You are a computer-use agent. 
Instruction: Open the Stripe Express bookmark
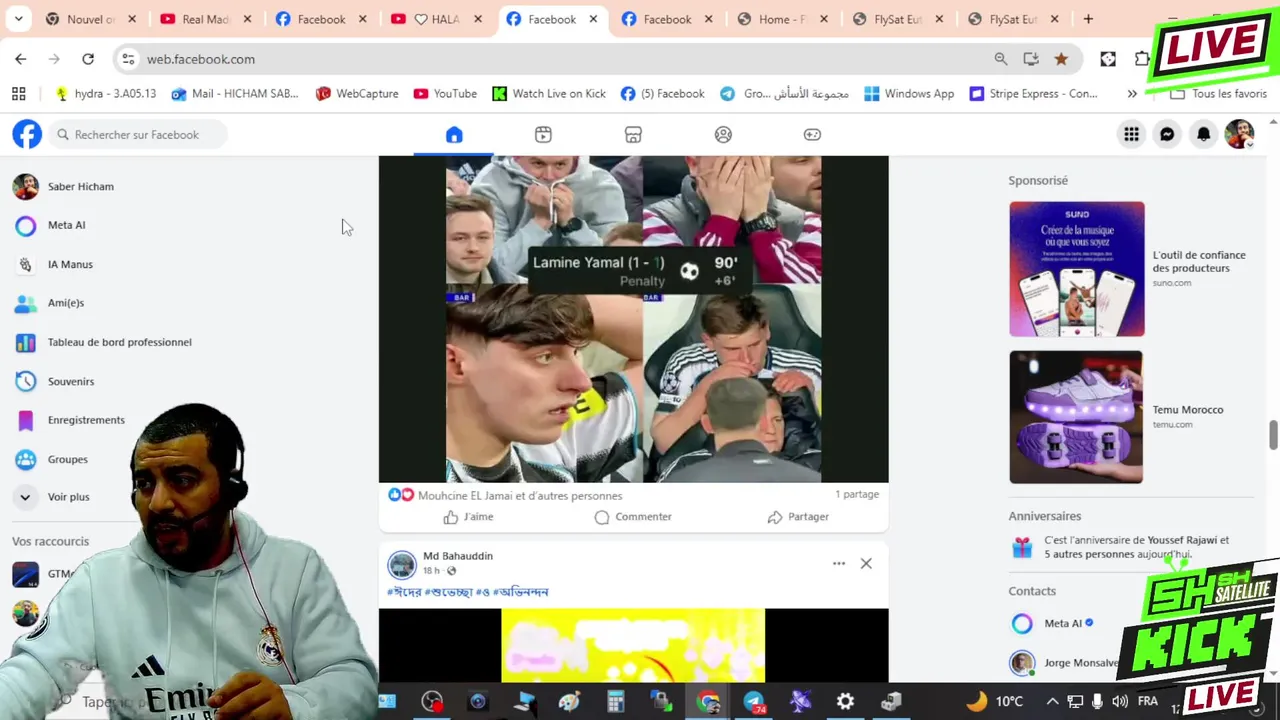click(x=1033, y=93)
